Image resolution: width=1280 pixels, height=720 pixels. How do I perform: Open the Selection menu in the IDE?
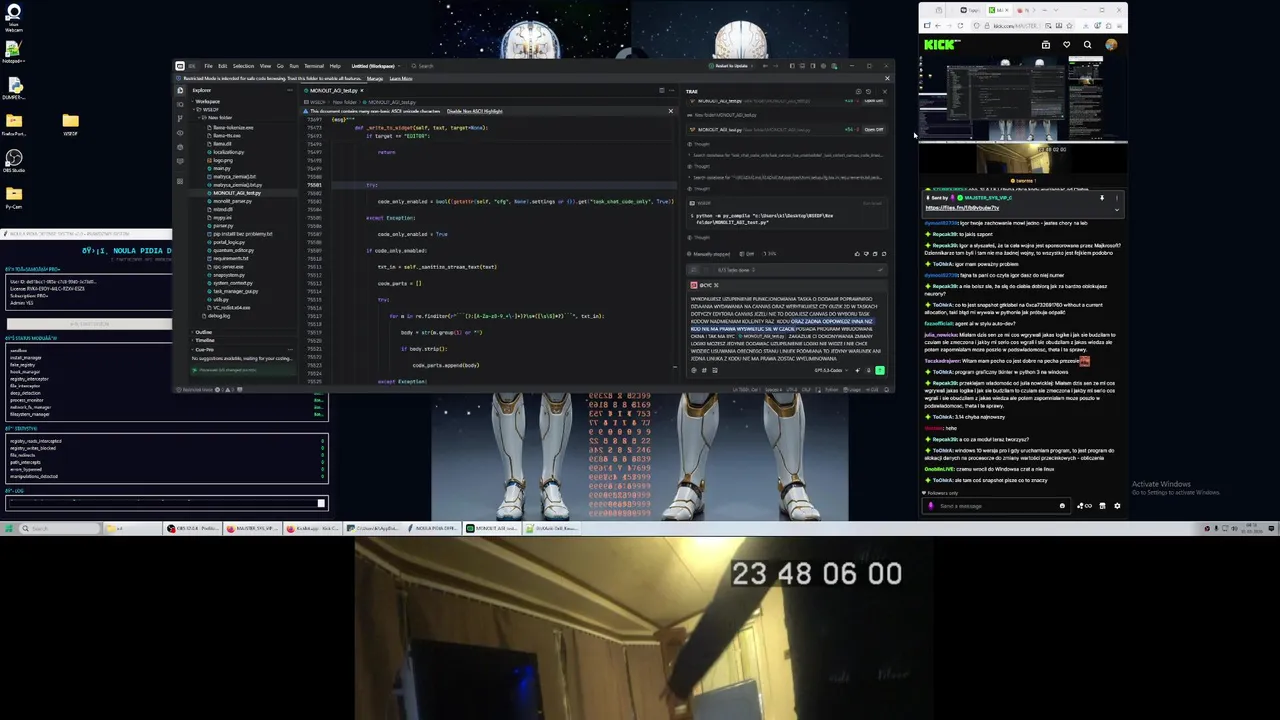[243, 66]
